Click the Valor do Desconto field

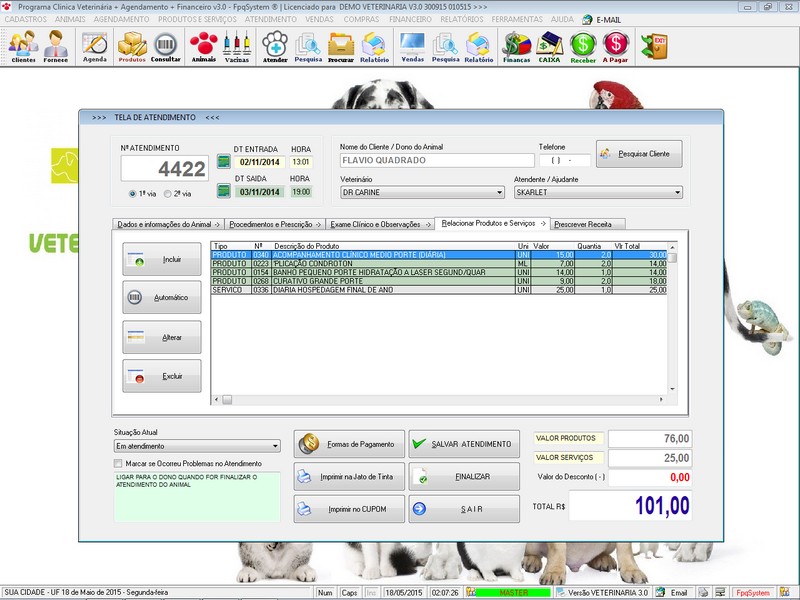tap(650, 478)
